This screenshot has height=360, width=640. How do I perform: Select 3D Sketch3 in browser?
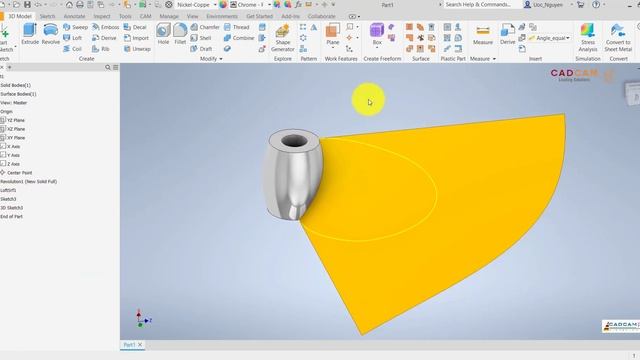point(12,208)
